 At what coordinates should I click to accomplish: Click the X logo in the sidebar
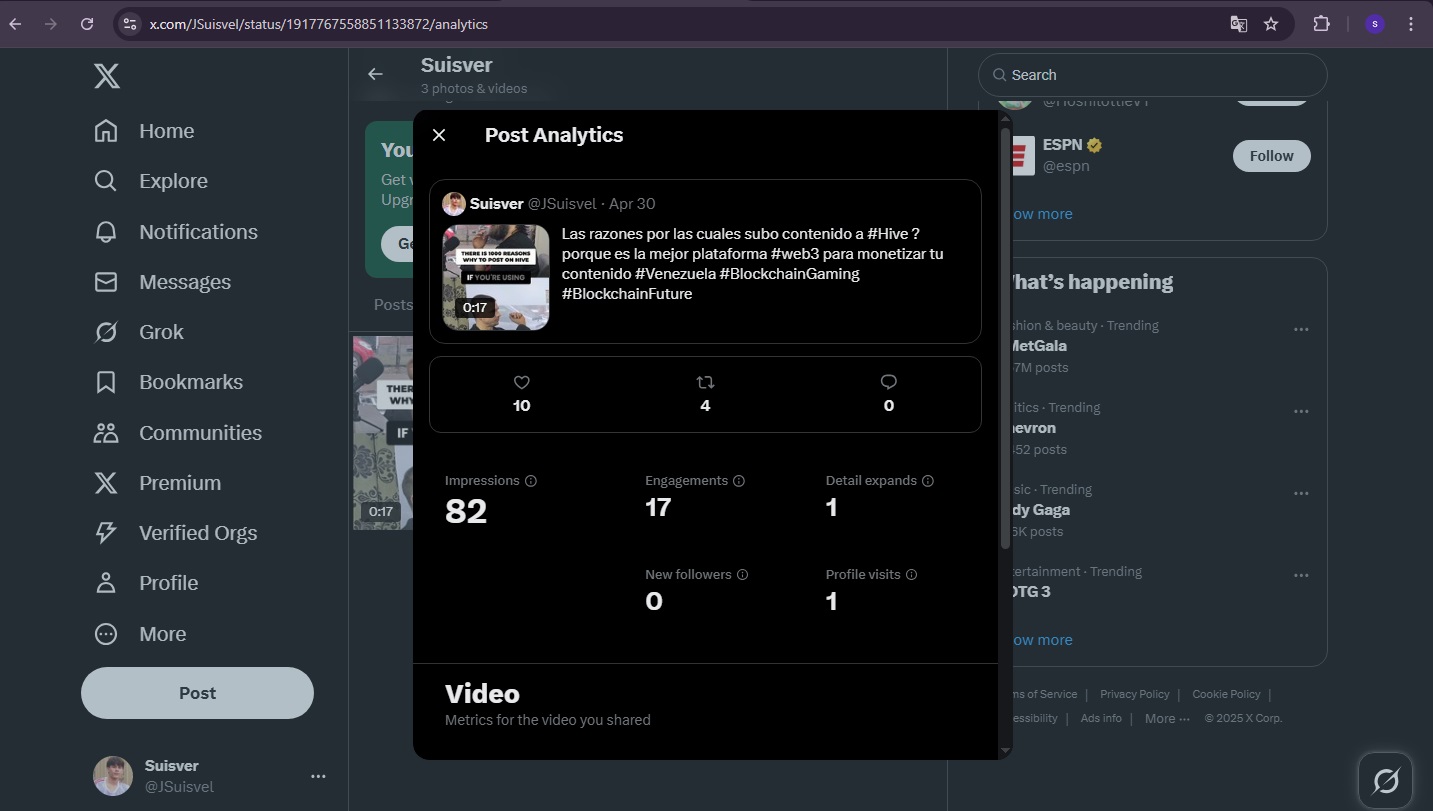(107, 75)
